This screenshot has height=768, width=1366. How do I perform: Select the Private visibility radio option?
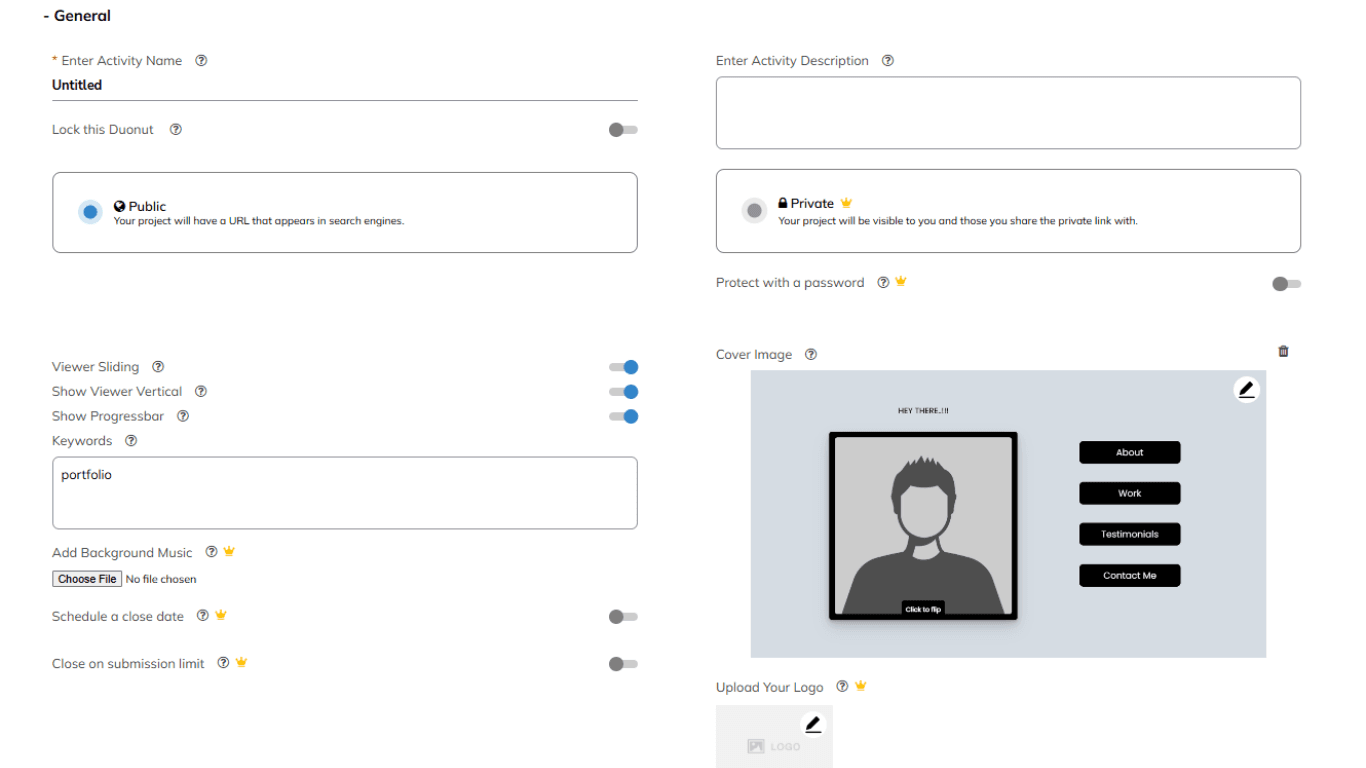coord(754,210)
